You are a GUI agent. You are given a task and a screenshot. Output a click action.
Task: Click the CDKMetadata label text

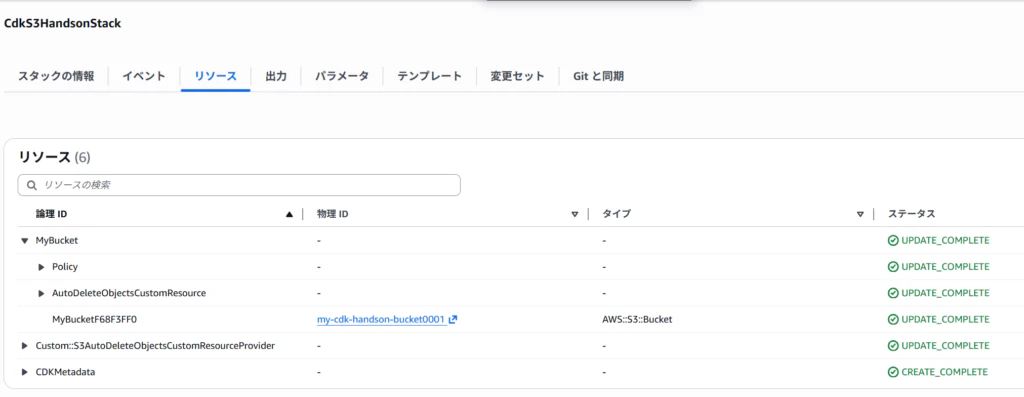coord(65,372)
